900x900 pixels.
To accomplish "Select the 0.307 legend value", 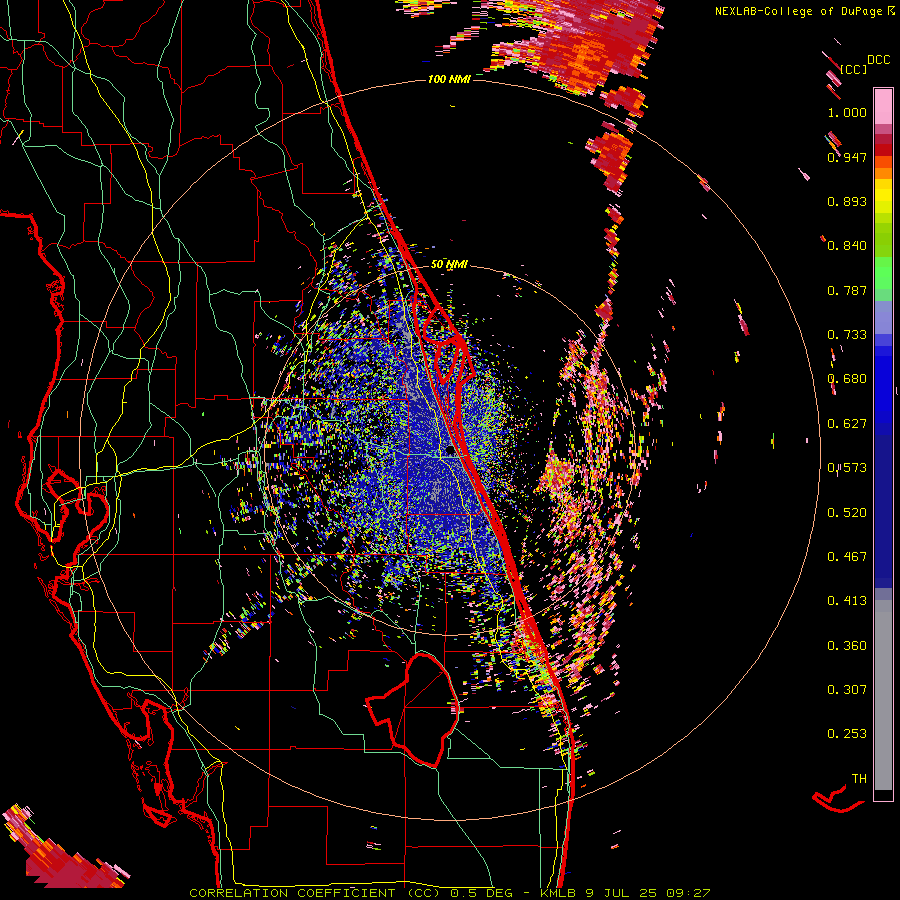I will (847, 690).
